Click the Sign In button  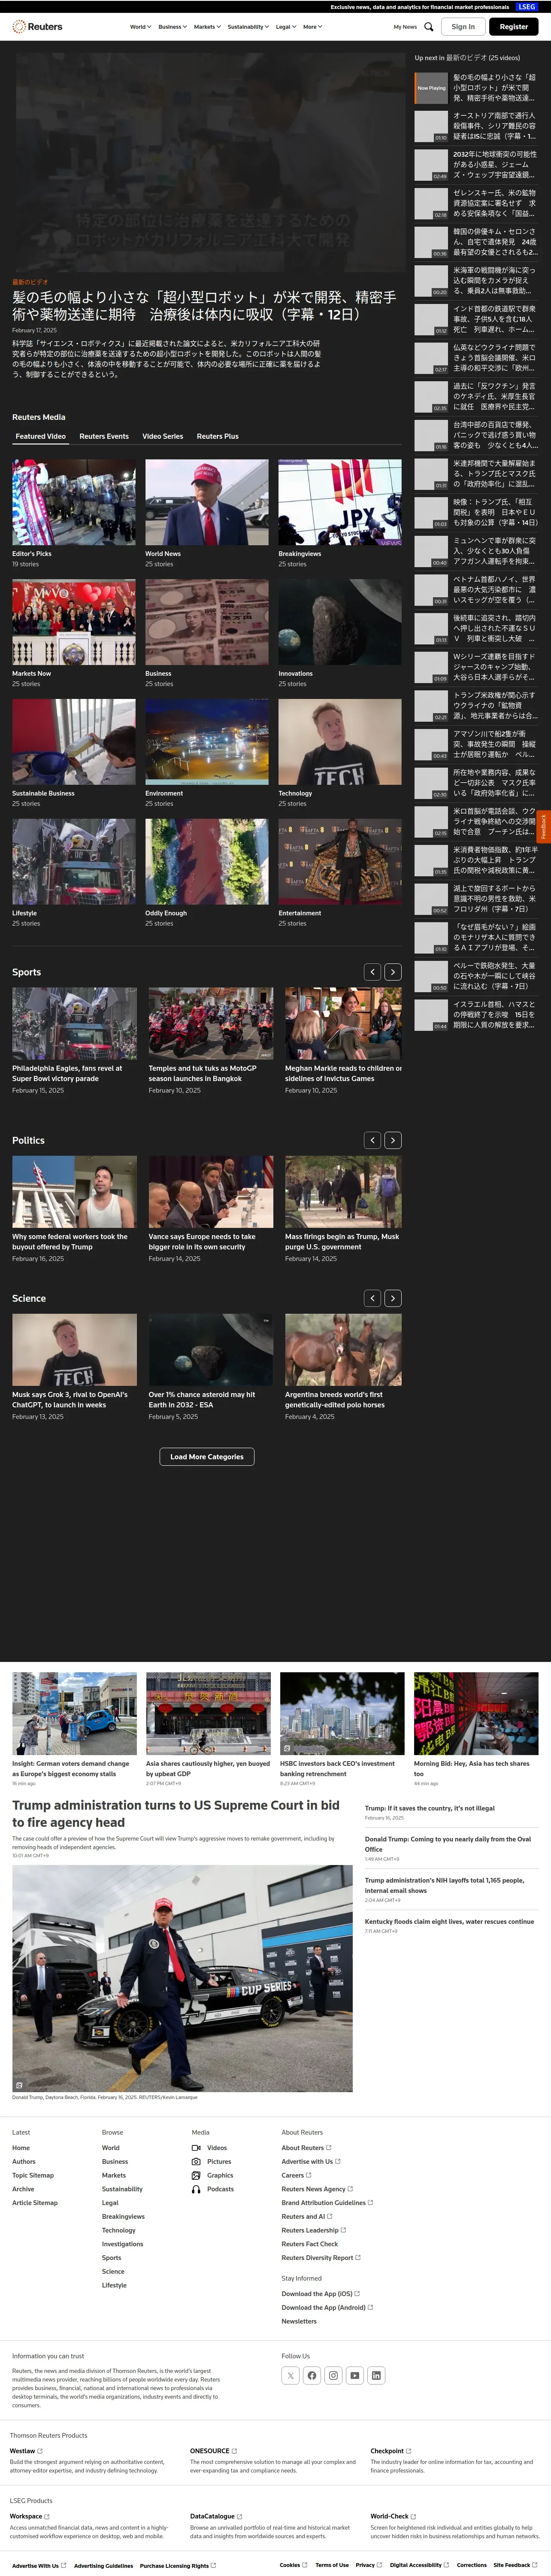463,27
